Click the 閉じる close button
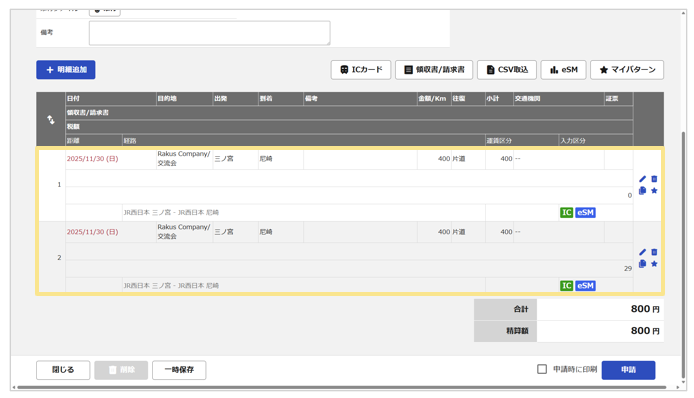The width and height of the screenshot is (694, 398). [63, 370]
